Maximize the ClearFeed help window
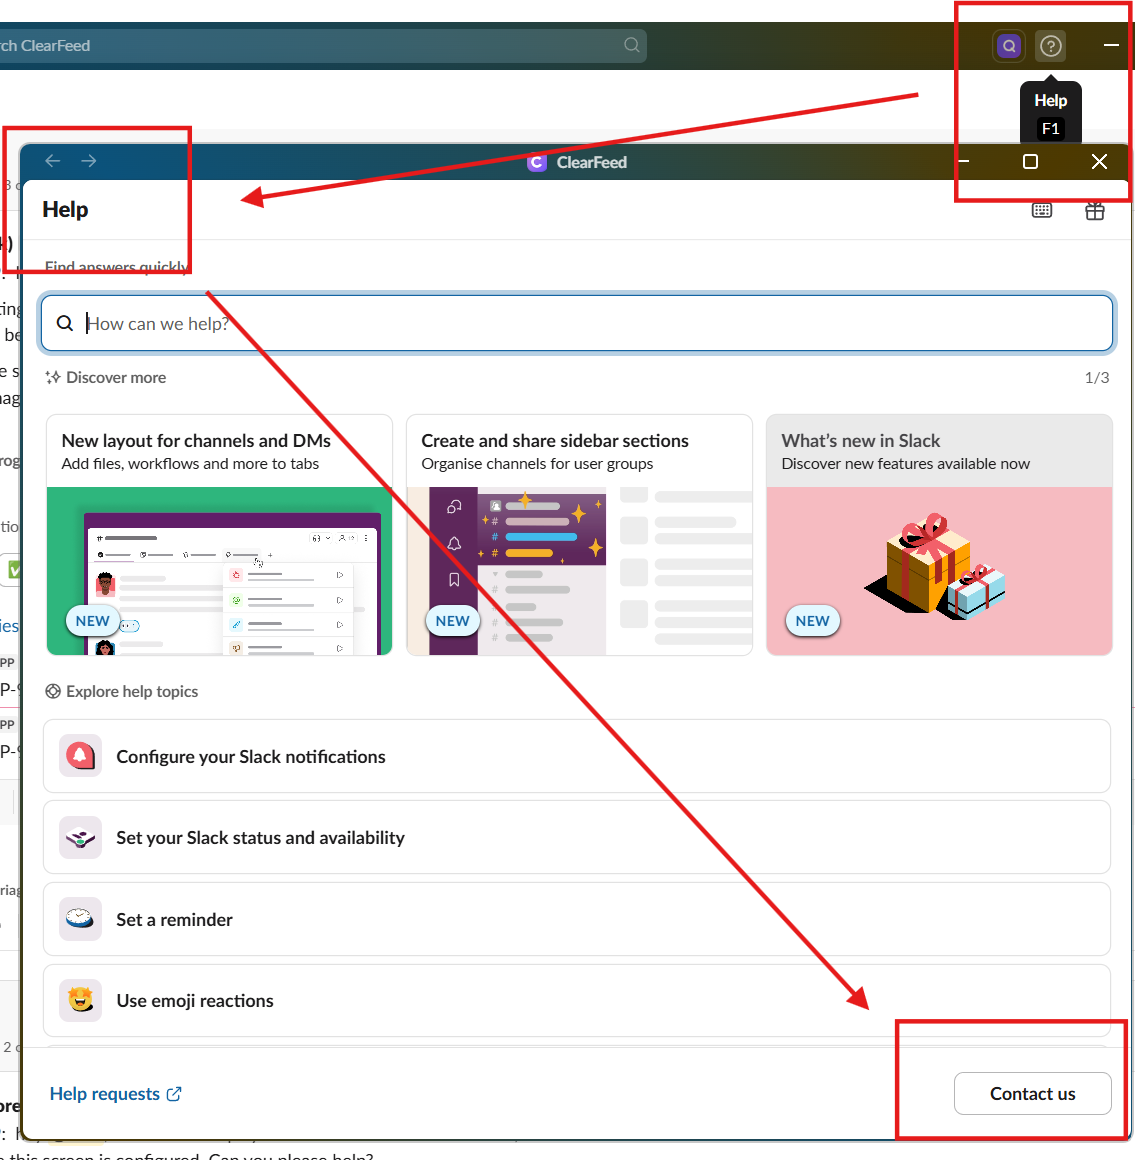The width and height of the screenshot is (1135, 1160). [1030, 161]
